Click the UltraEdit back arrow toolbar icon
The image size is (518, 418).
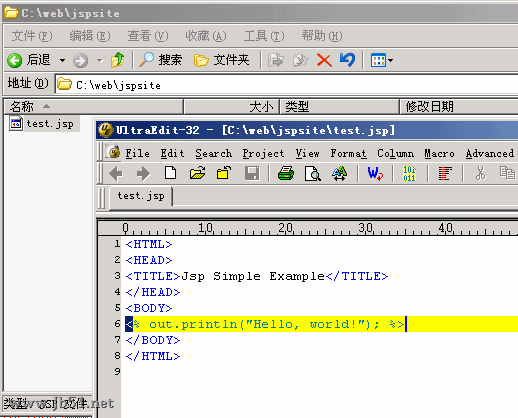[x=116, y=174]
